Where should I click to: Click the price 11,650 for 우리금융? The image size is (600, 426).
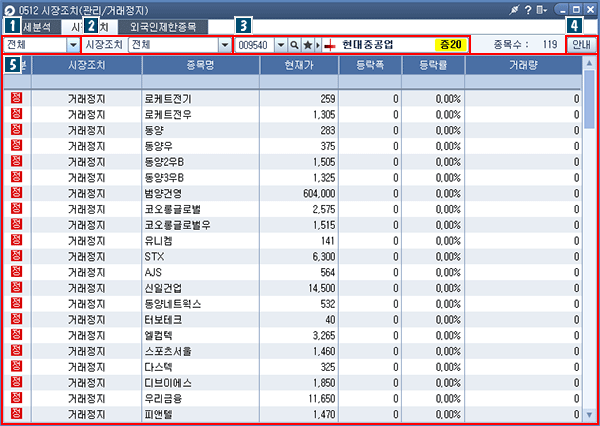[322, 399]
